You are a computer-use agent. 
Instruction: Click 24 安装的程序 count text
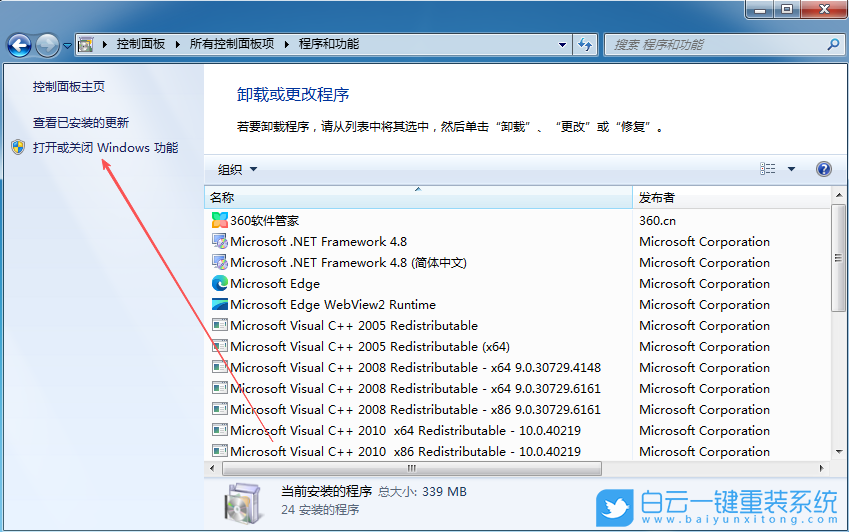[320, 510]
